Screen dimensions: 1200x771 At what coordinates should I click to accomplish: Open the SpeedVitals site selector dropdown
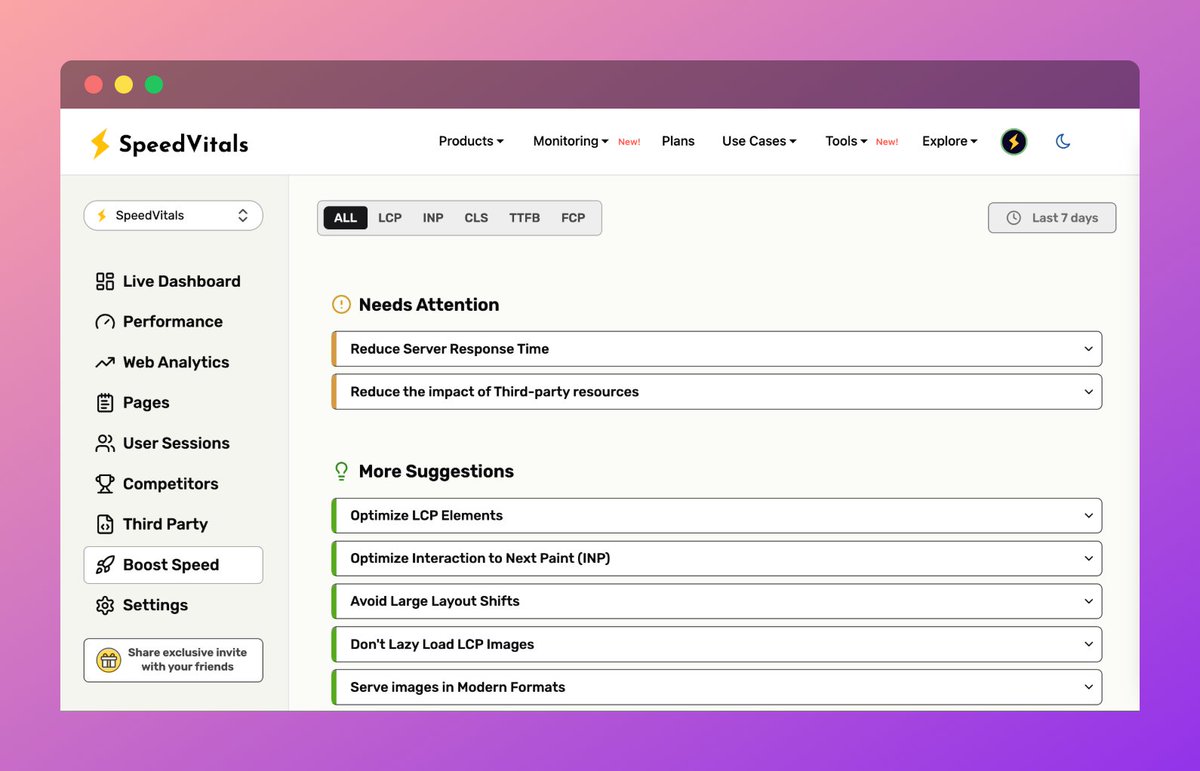point(173,216)
